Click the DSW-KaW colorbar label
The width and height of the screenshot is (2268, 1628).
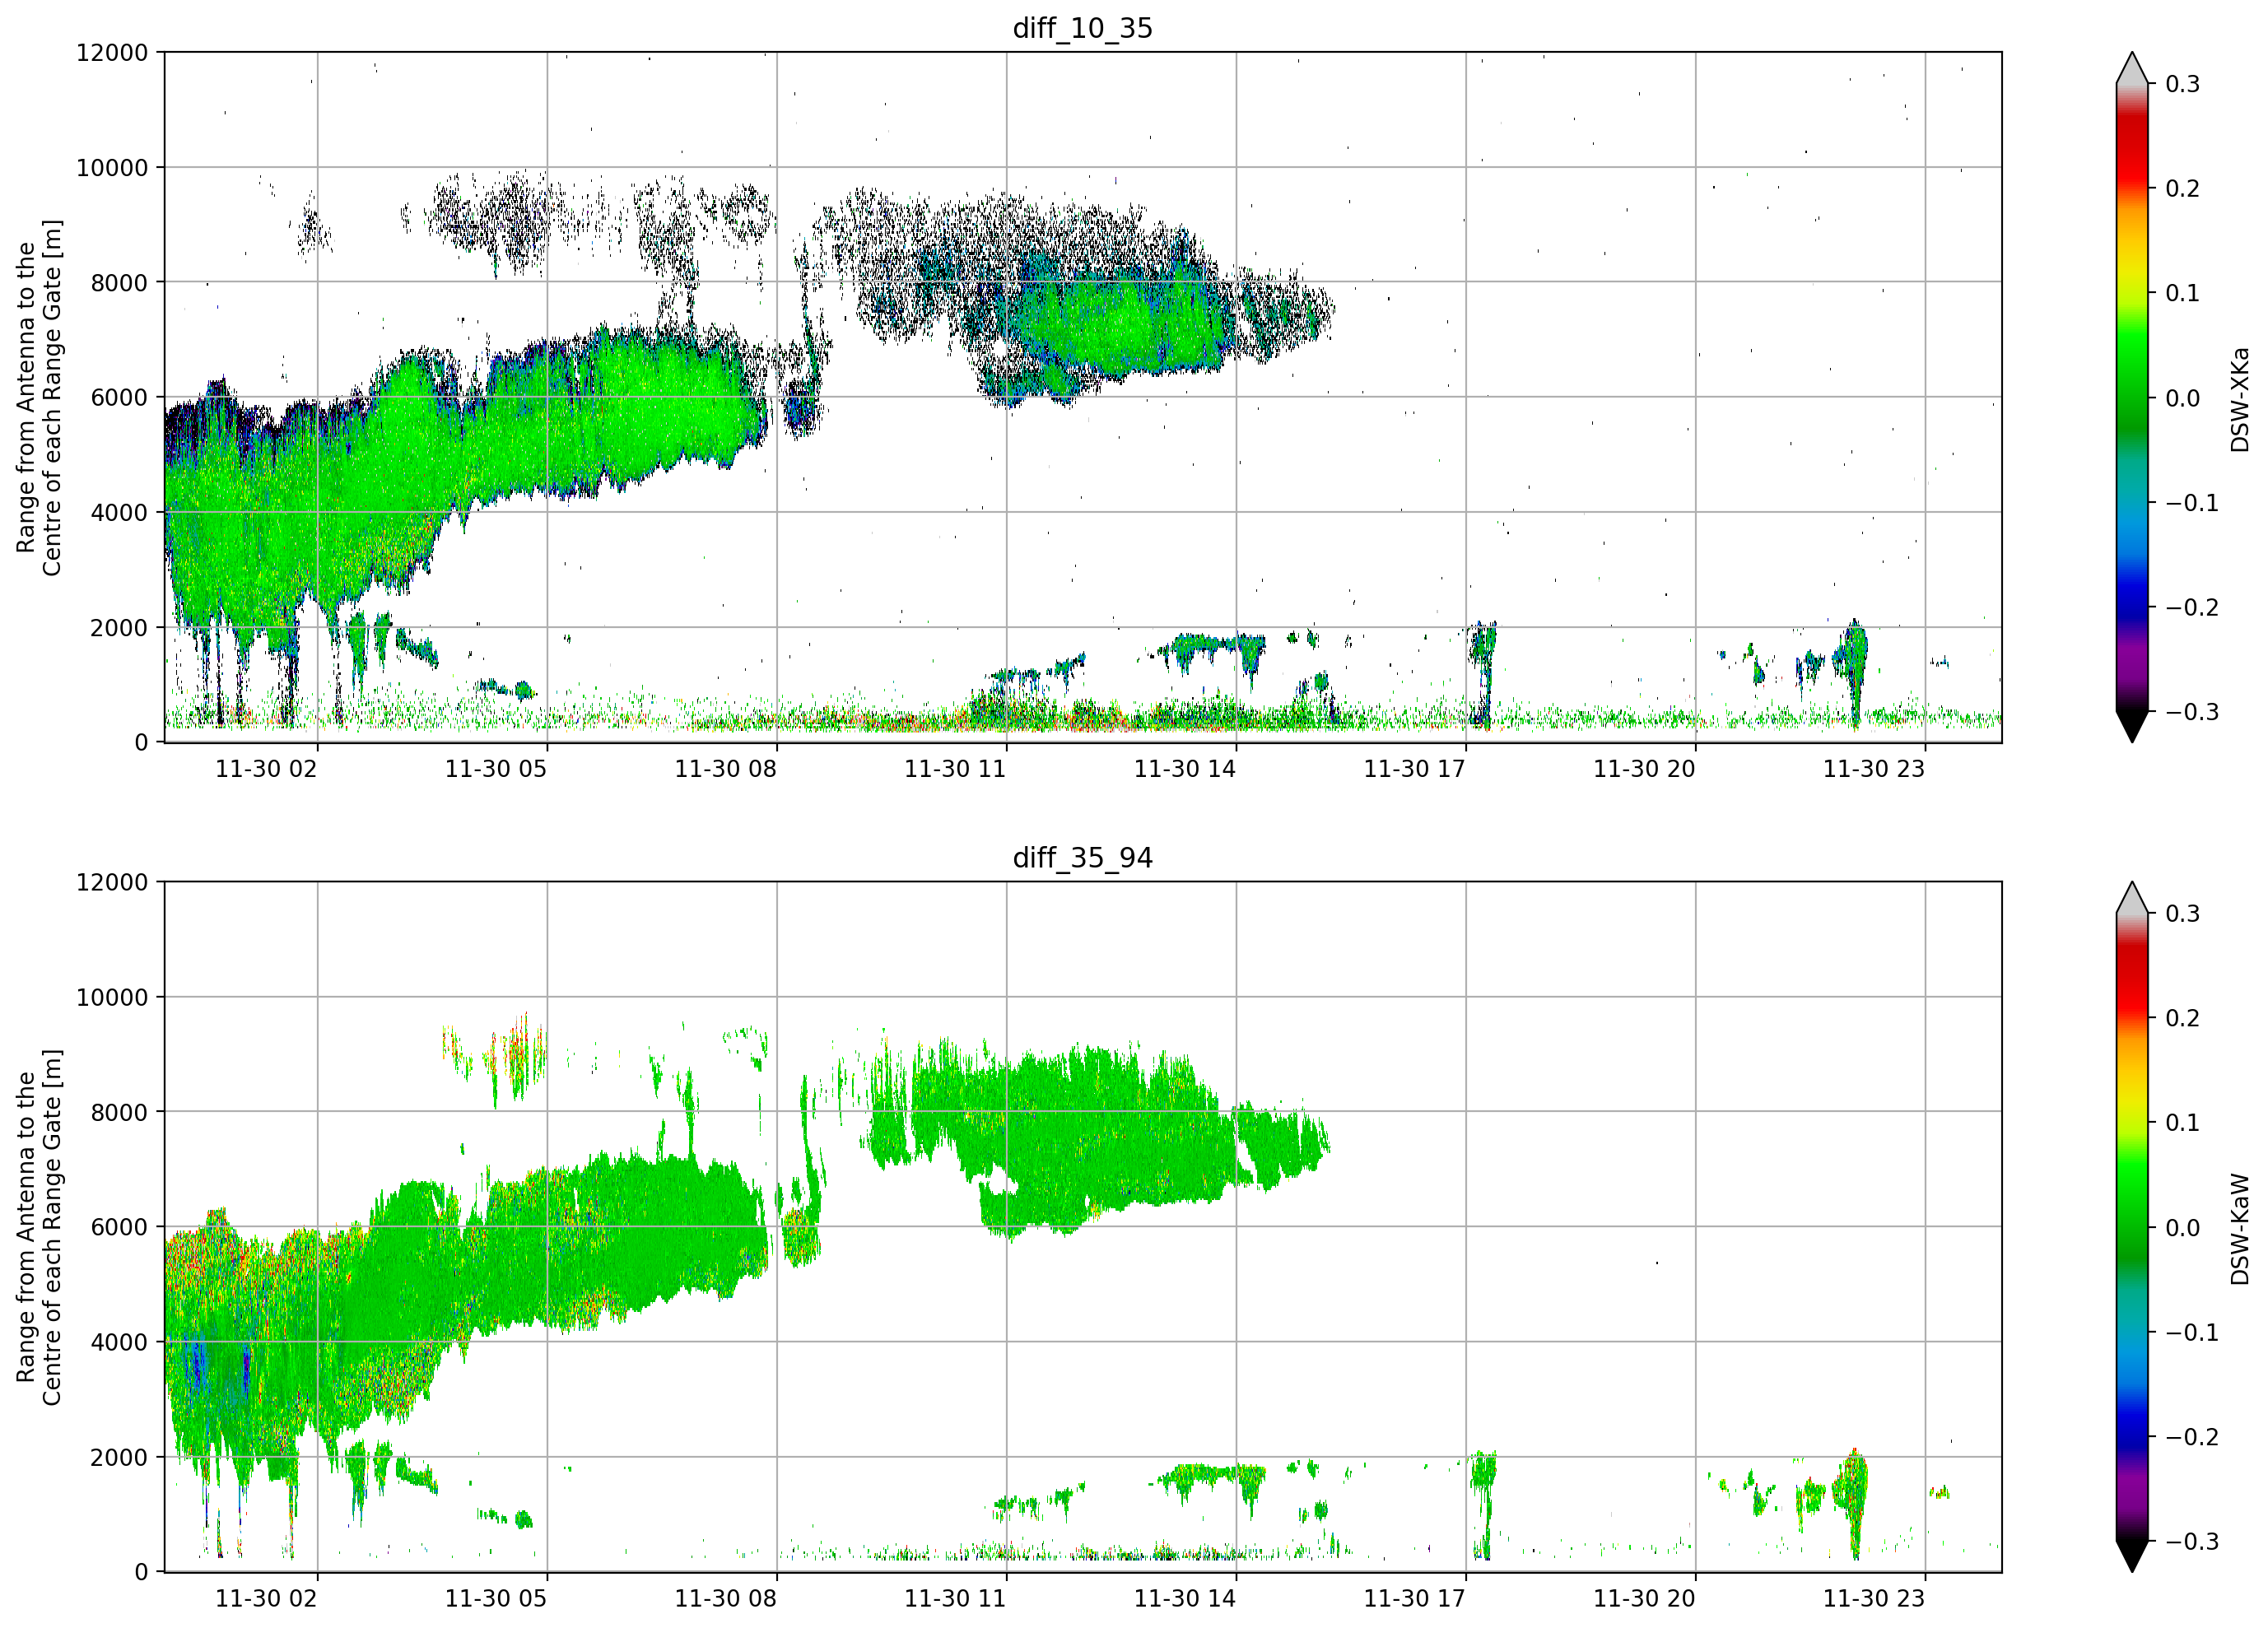pos(2240,1229)
